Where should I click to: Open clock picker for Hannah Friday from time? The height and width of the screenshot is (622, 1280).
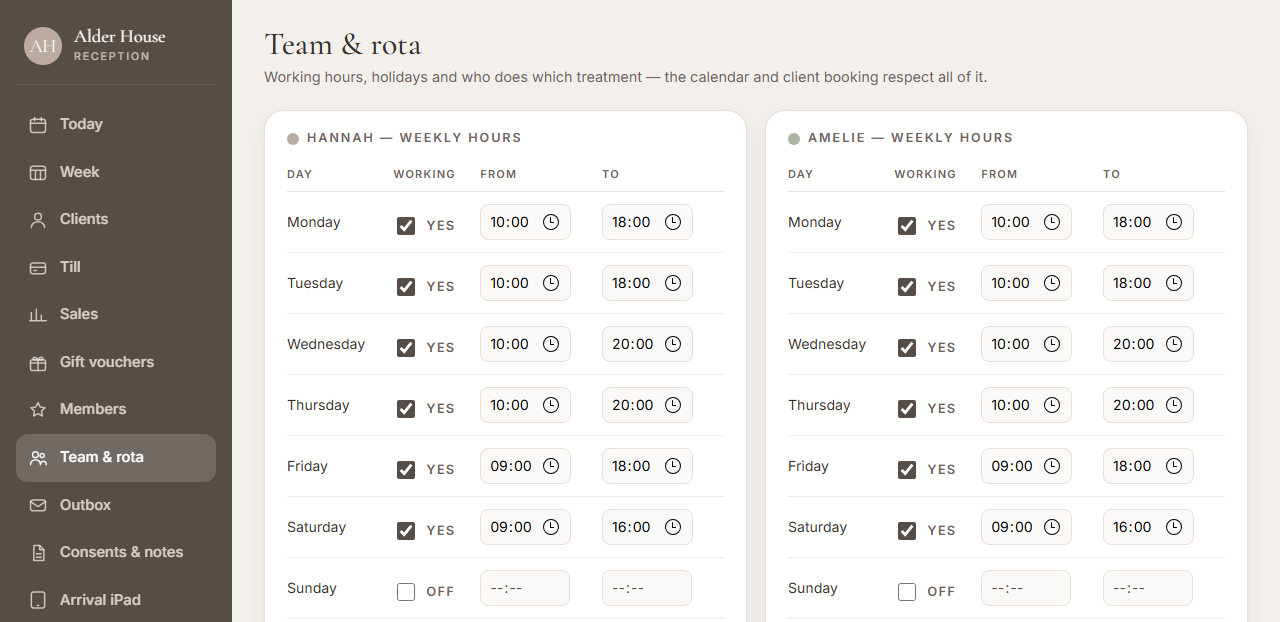pyautogui.click(x=551, y=466)
